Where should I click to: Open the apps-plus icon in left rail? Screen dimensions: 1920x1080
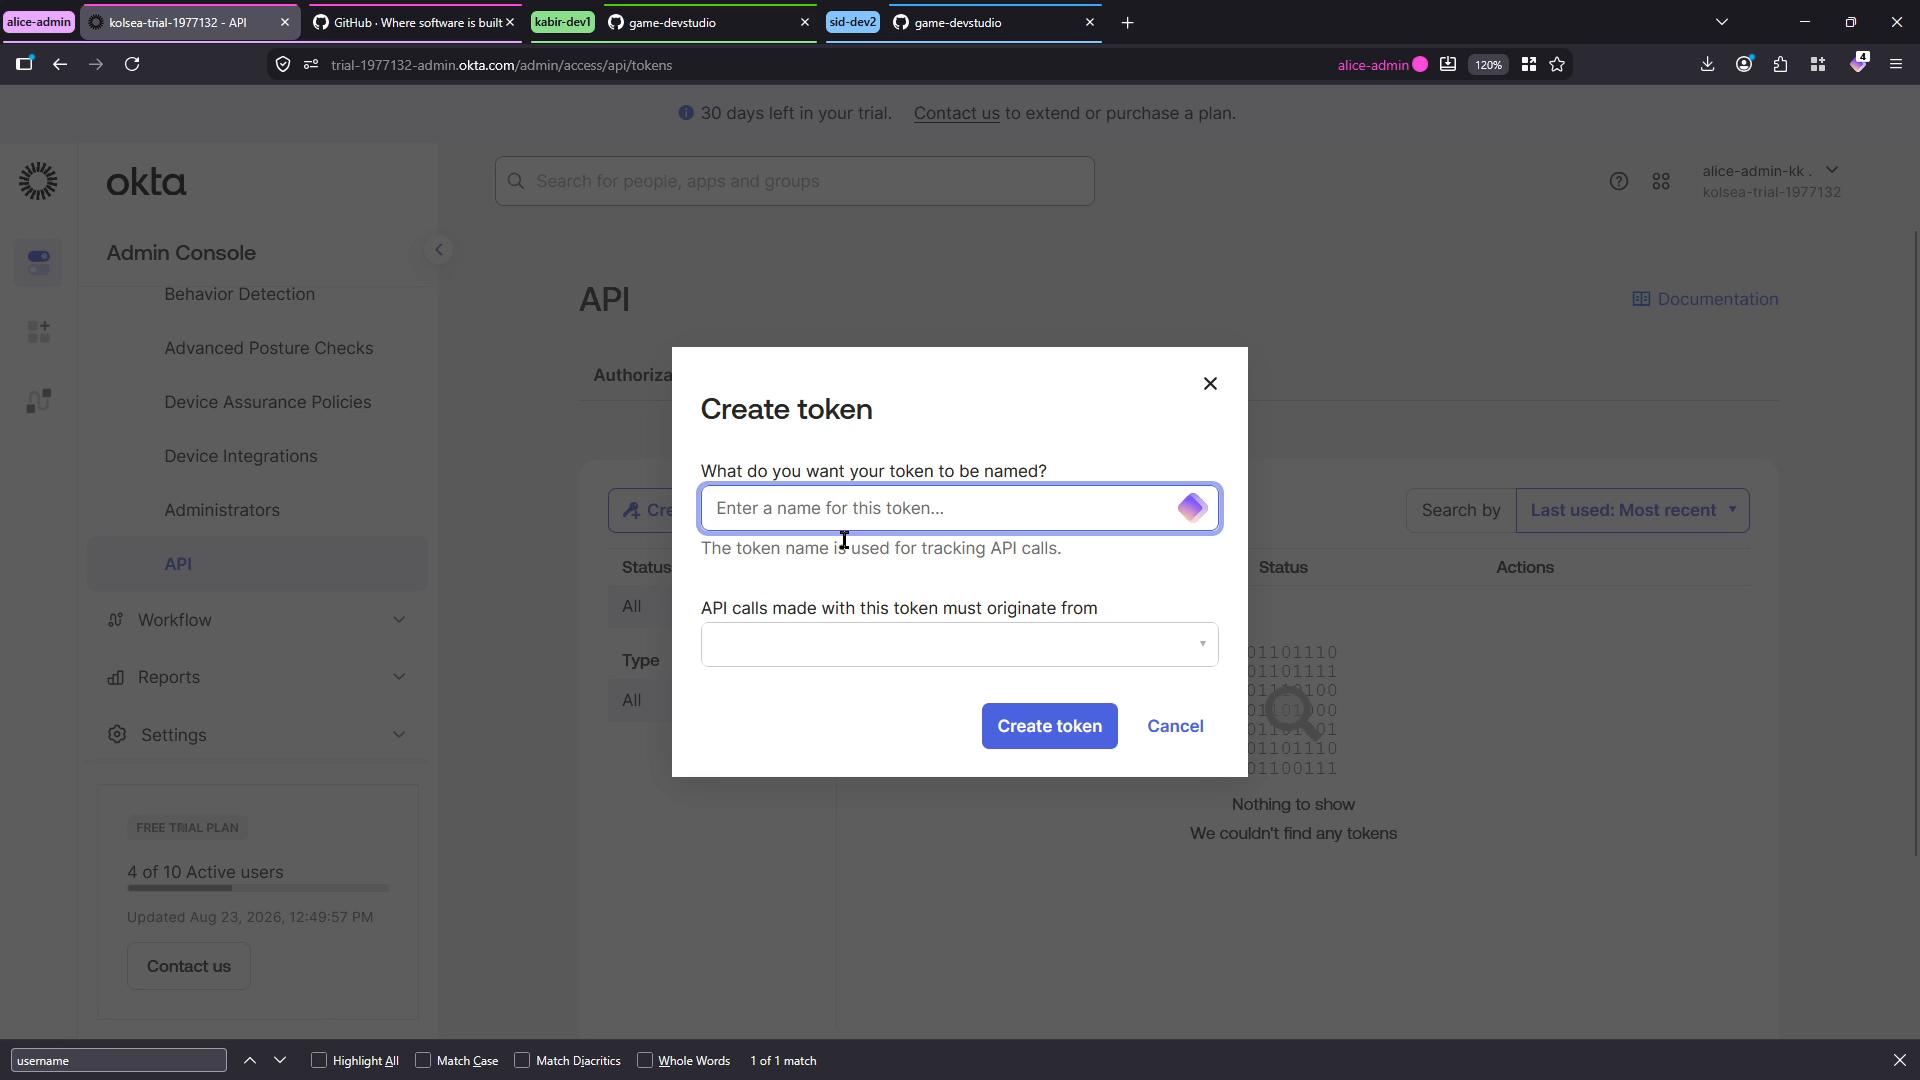(x=39, y=331)
